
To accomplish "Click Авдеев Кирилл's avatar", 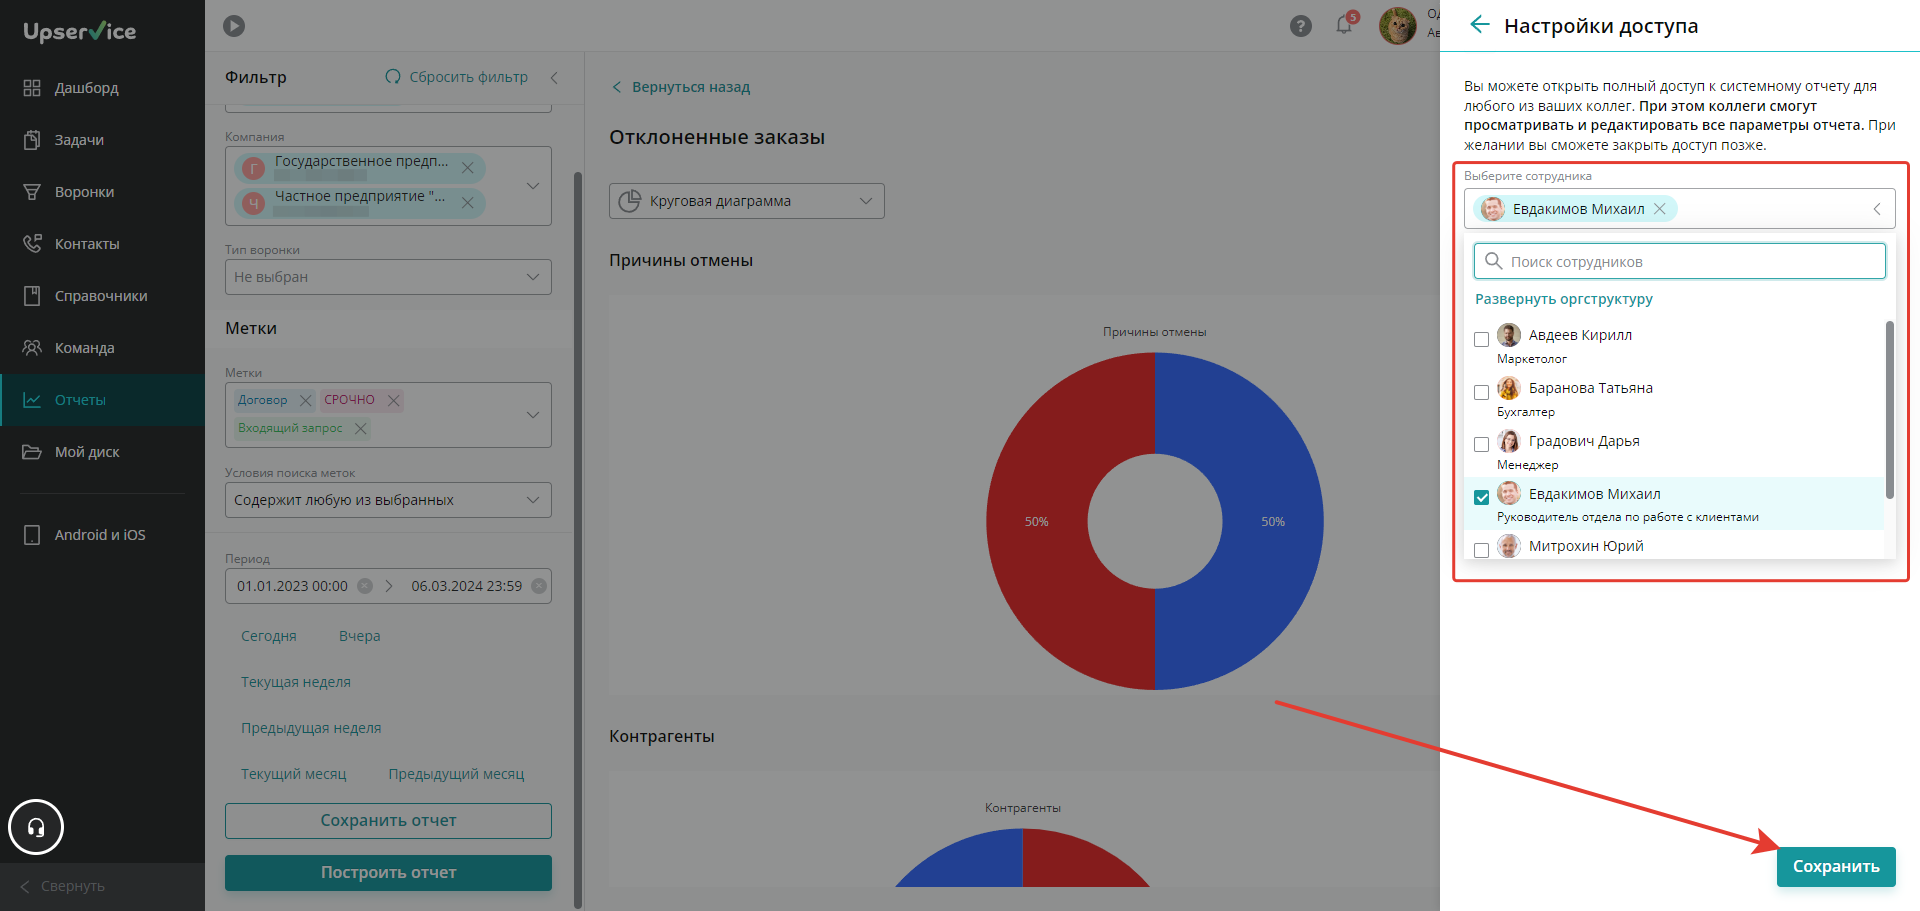I will [1509, 335].
